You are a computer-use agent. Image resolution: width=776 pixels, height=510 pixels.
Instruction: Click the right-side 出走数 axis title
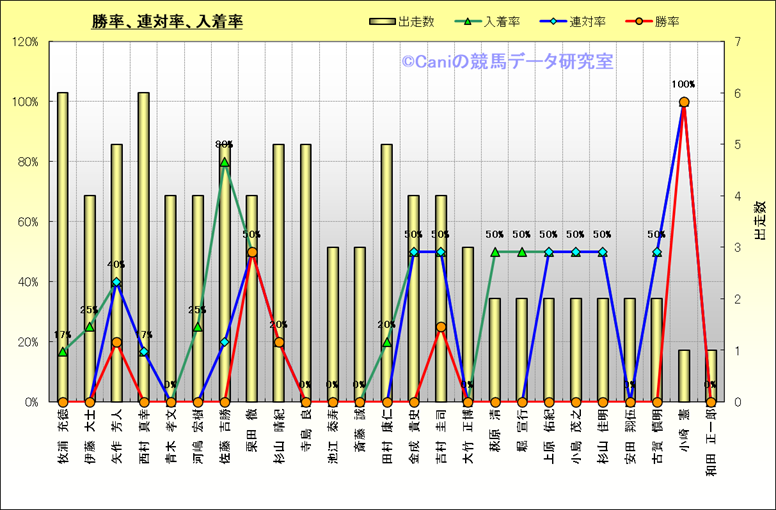(x=759, y=221)
